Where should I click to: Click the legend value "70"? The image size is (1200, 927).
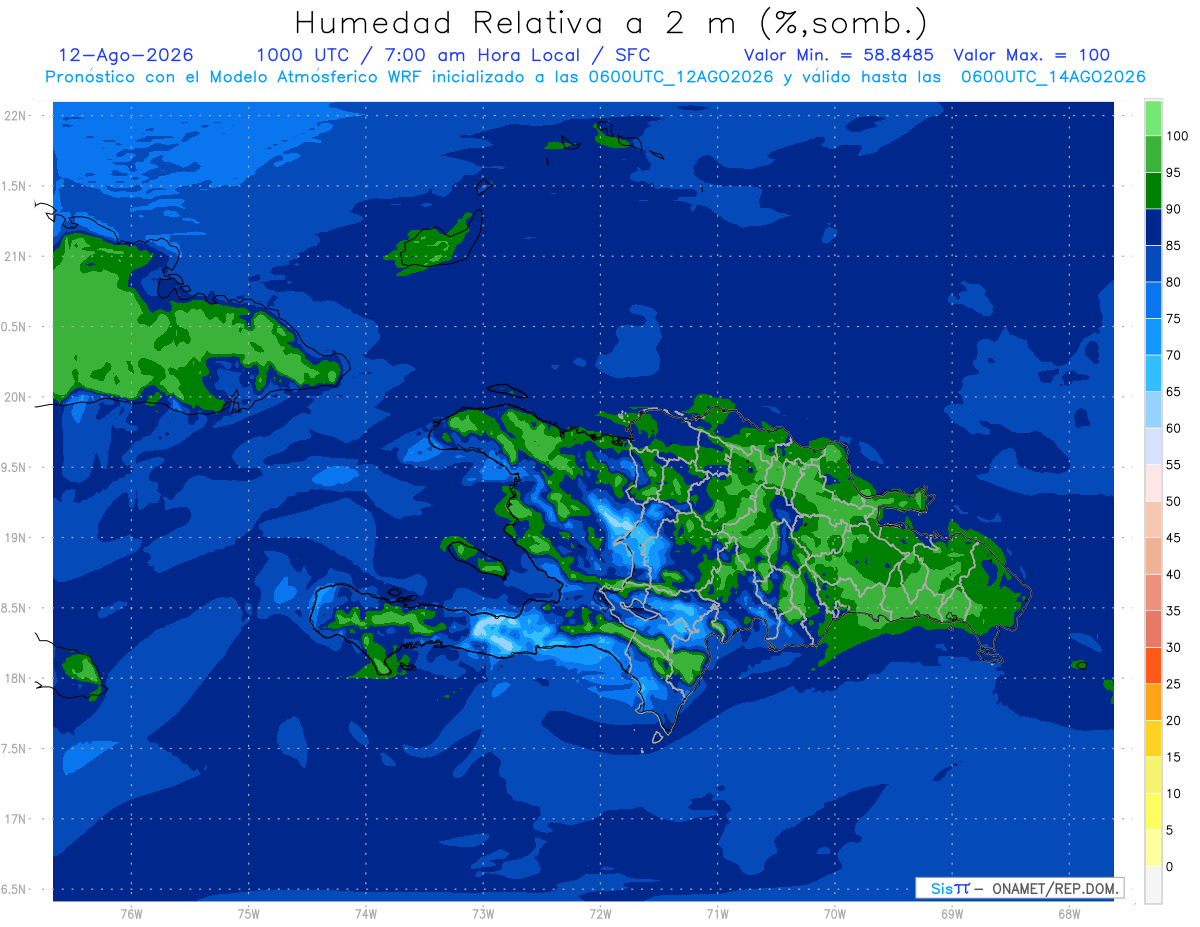(x=1173, y=355)
